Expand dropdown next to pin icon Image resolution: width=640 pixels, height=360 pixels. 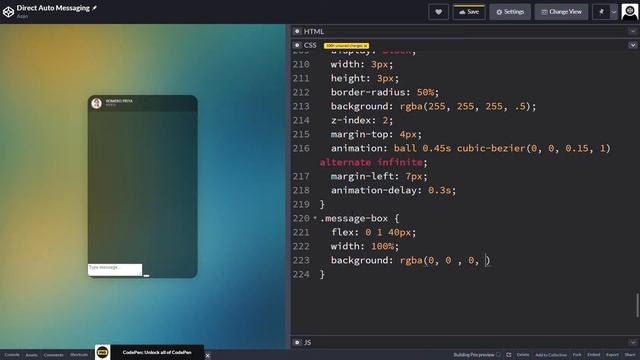click(613, 12)
